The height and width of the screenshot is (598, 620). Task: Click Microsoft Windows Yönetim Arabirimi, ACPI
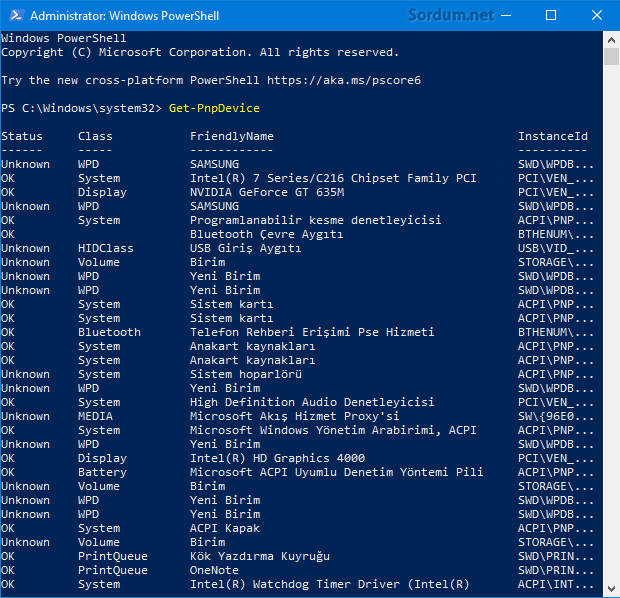coord(333,430)
